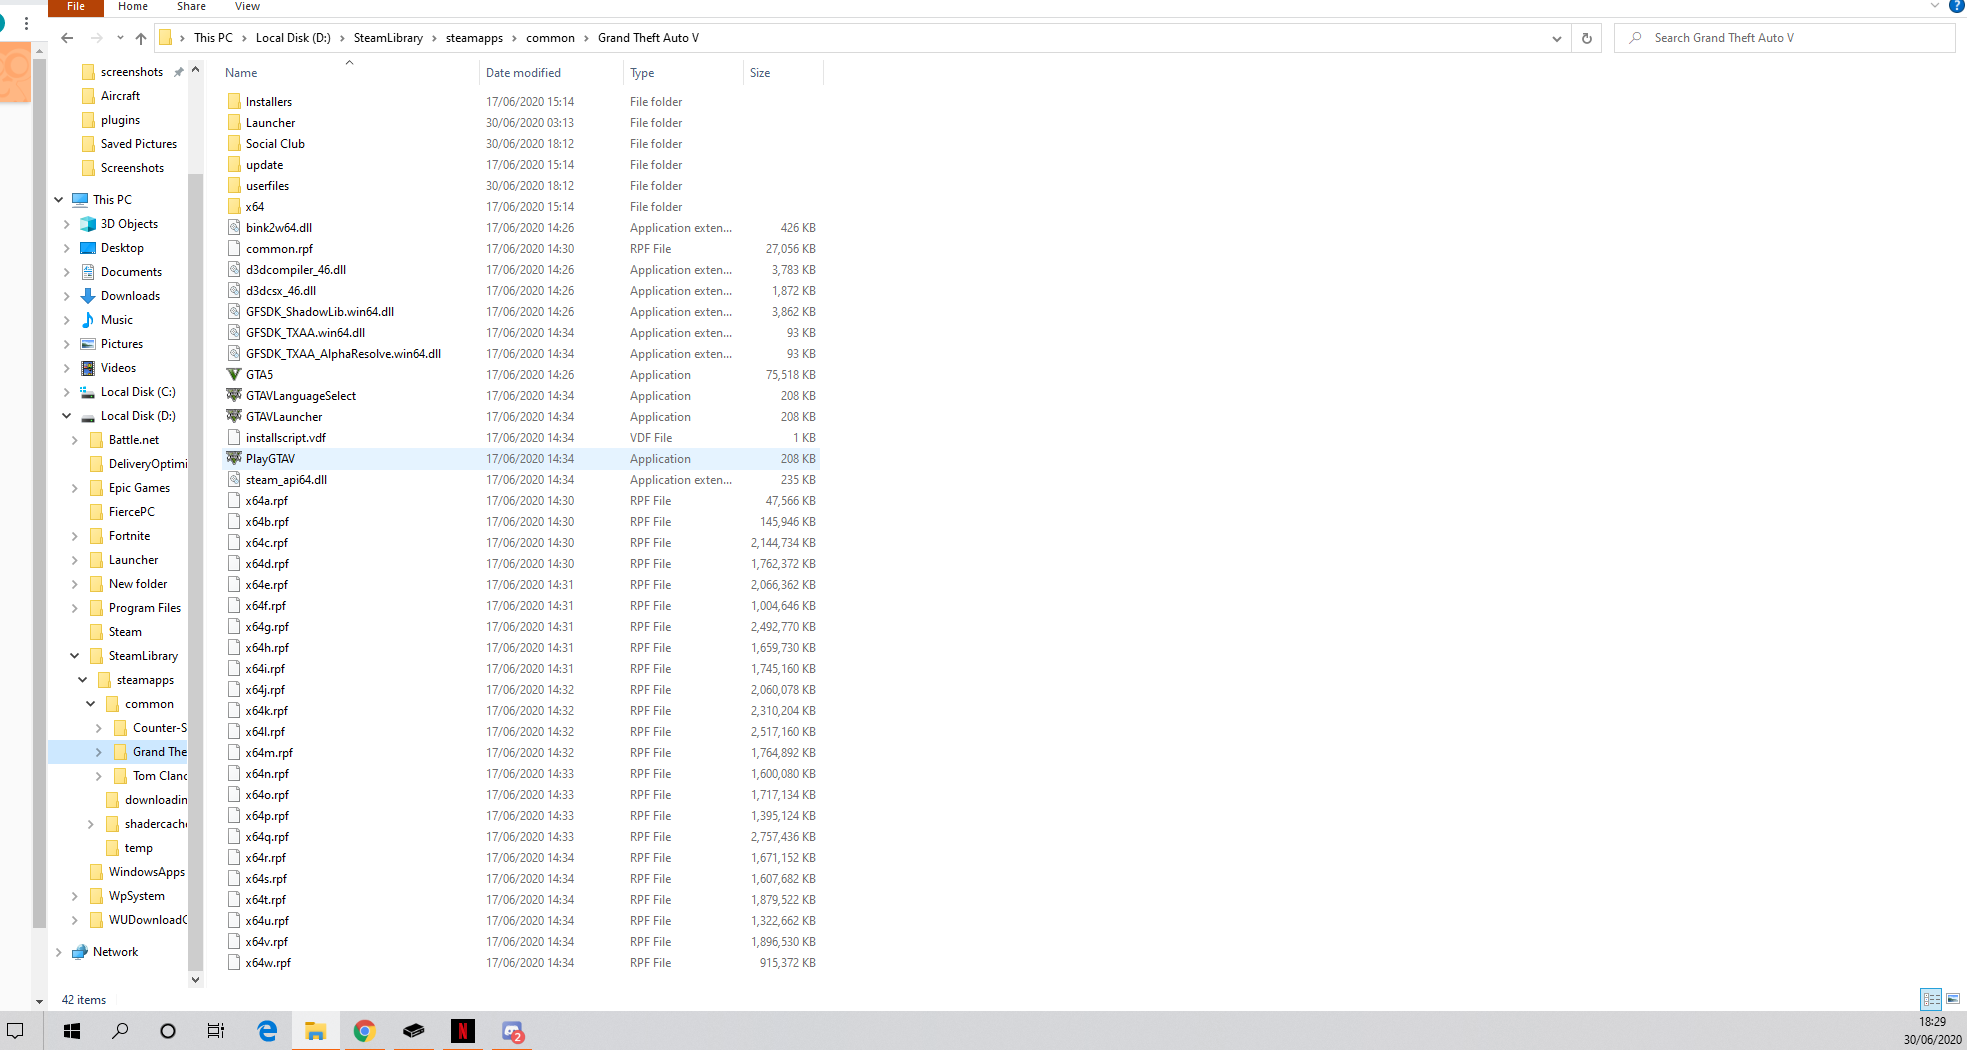Open Discord from taskbar

pos(512,1031)
